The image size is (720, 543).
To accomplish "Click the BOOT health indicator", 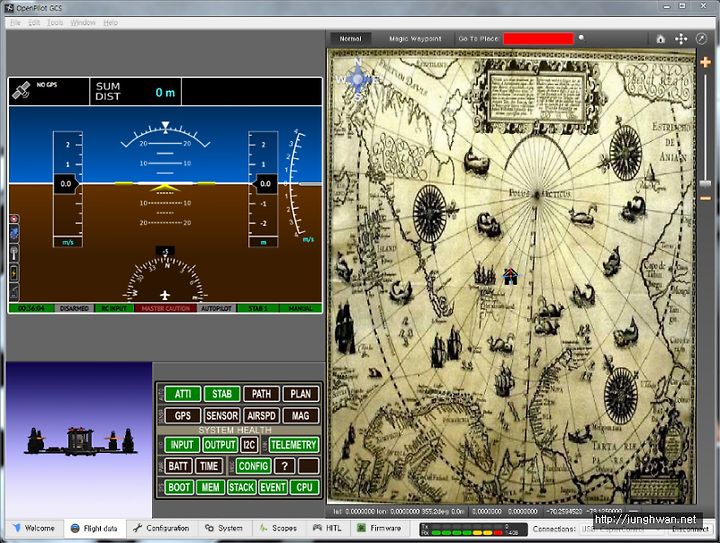I will click(x=179, y=487).
